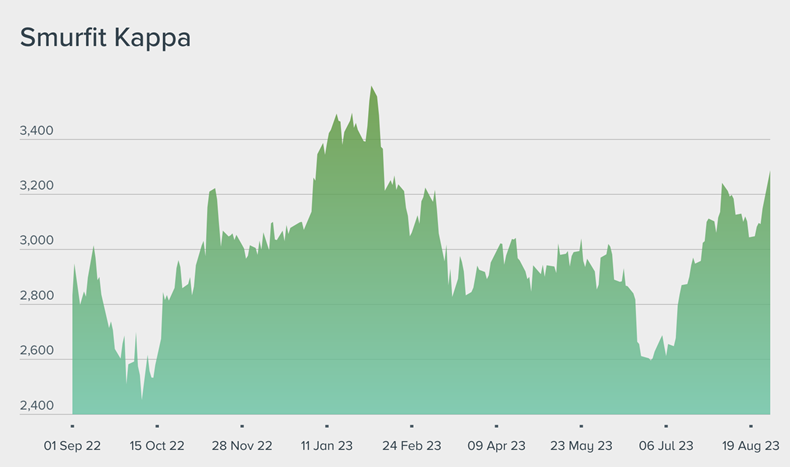The height and width of the screenshot is (467, 790).
Task: Select the 06 Jul 23 date label
Action: pos(666,445)
